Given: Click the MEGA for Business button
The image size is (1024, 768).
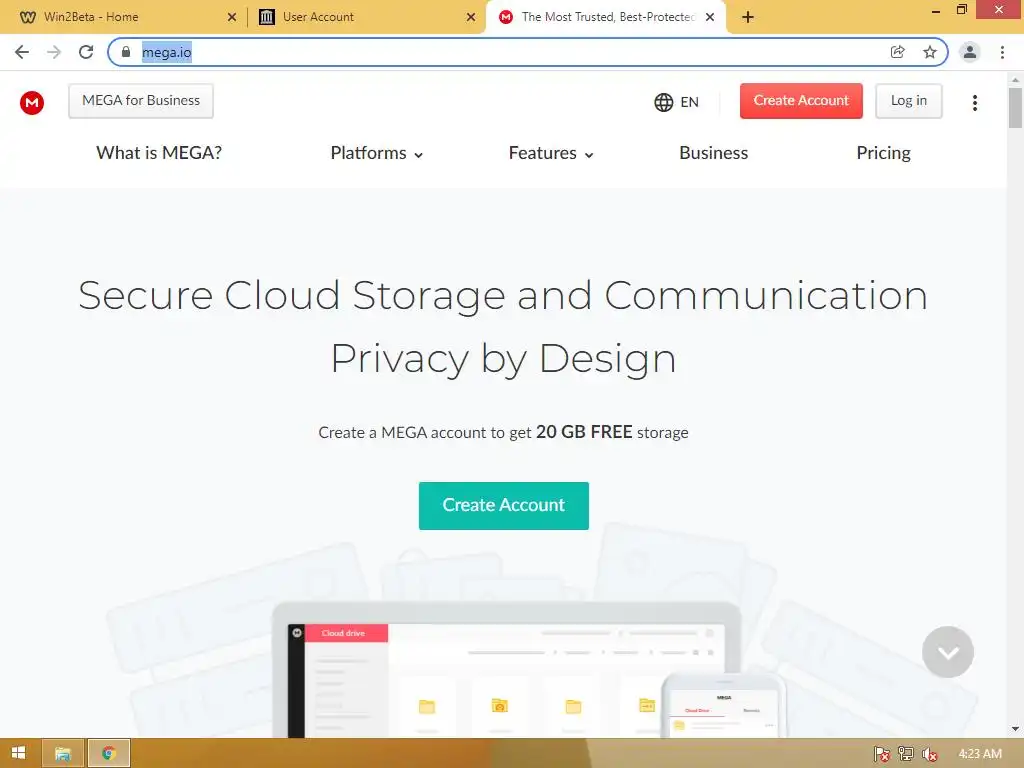Looking at the screenshot, I should [x=141, y=101].
